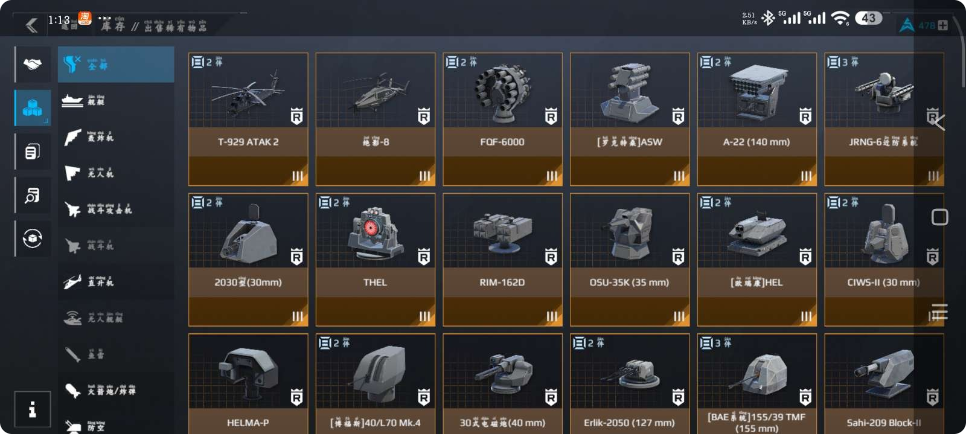The height and width of the screenshot is (434, 966).
Task: Open the T-929 ATAK 2 helicopter card
Action: pos(248,119)
